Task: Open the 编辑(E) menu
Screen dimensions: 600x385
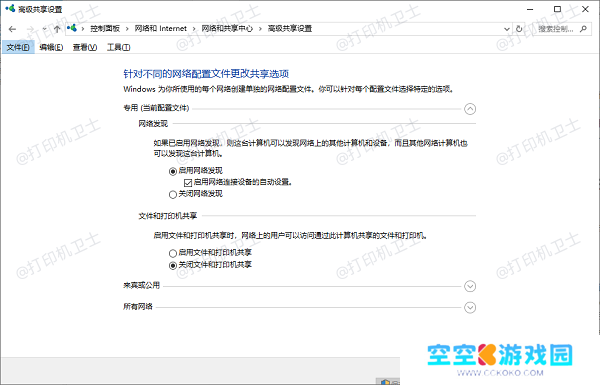Action: 51,47
